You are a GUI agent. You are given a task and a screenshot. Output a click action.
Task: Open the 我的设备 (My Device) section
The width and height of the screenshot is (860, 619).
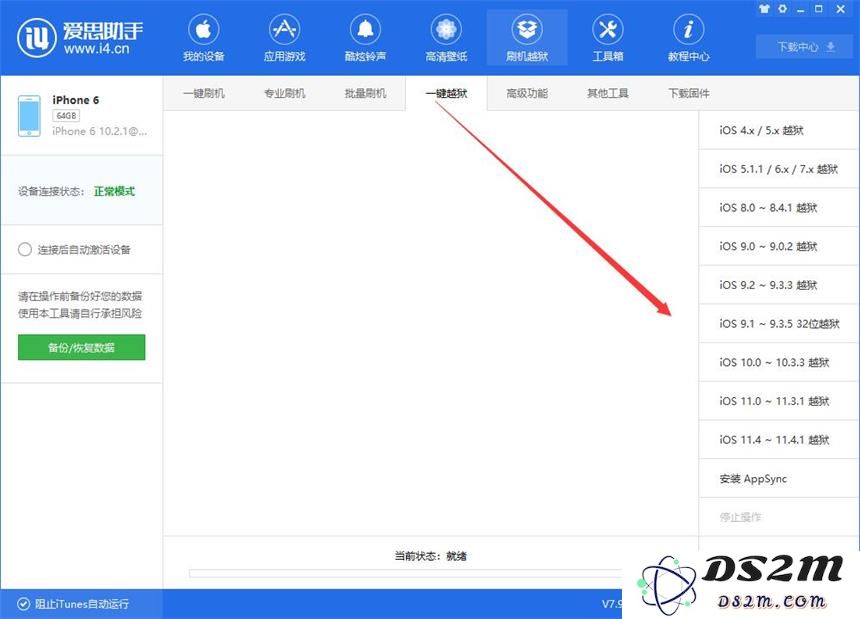coord(203,38)
